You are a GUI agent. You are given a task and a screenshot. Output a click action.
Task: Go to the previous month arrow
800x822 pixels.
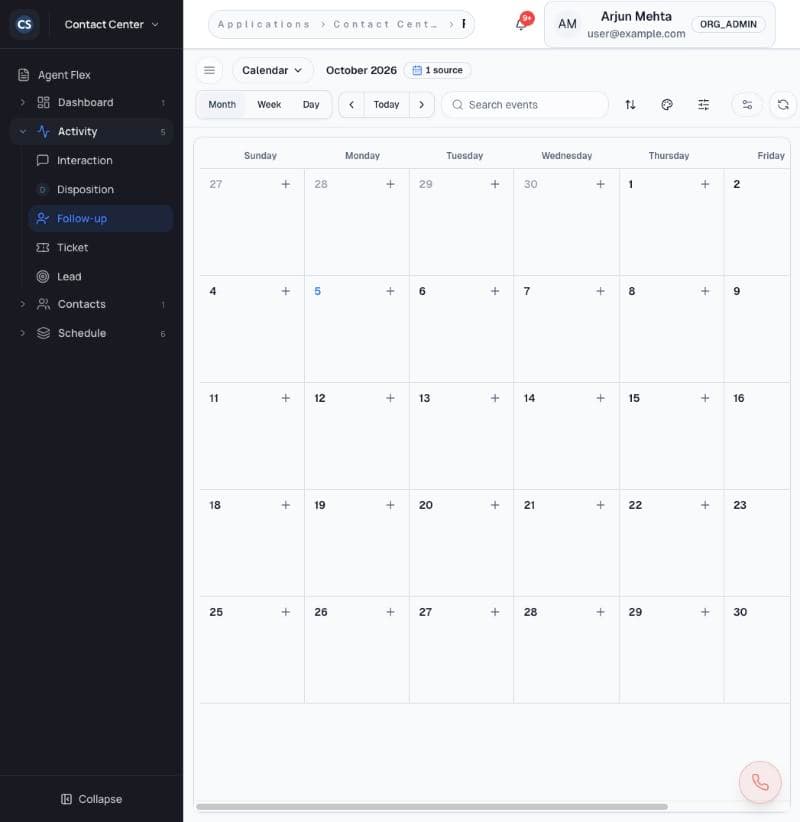pyautogui.click(x=352, y=105)
